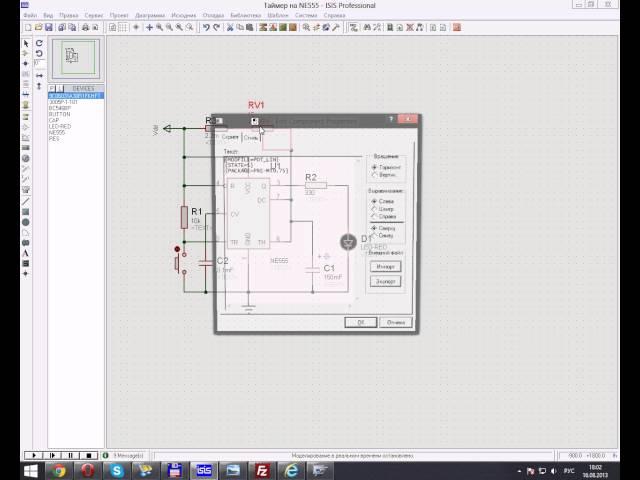
Task: Click the redo arrow icon
Action: 217,27
